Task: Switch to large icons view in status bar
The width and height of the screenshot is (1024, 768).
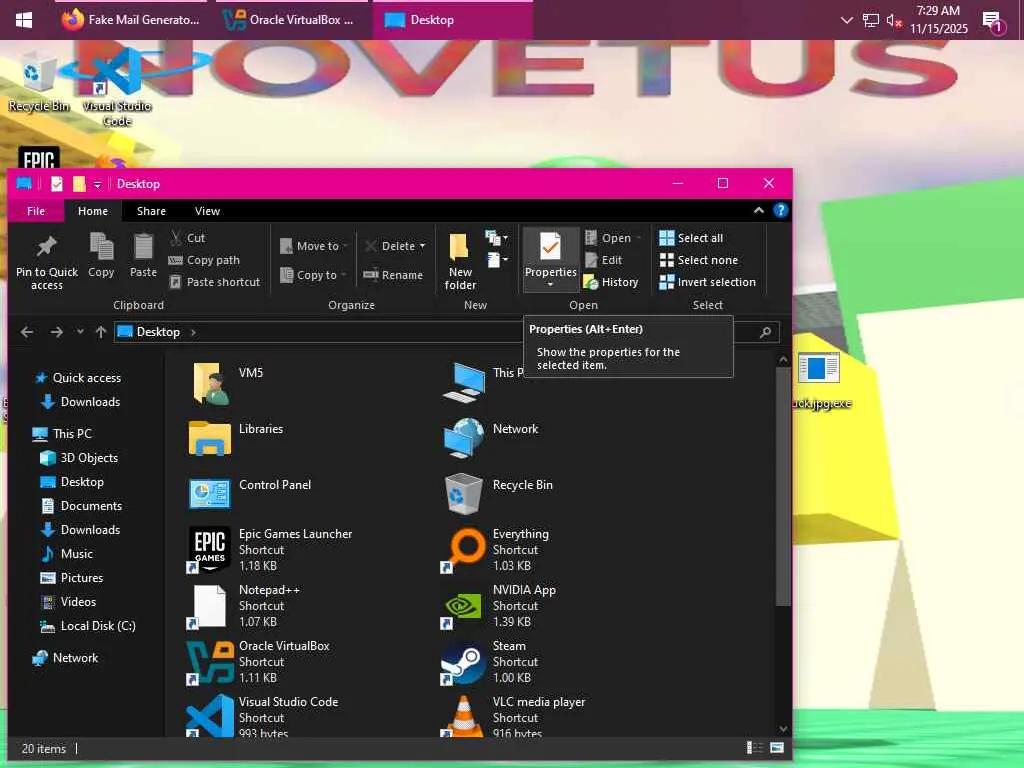Action: tap(777, 748)
